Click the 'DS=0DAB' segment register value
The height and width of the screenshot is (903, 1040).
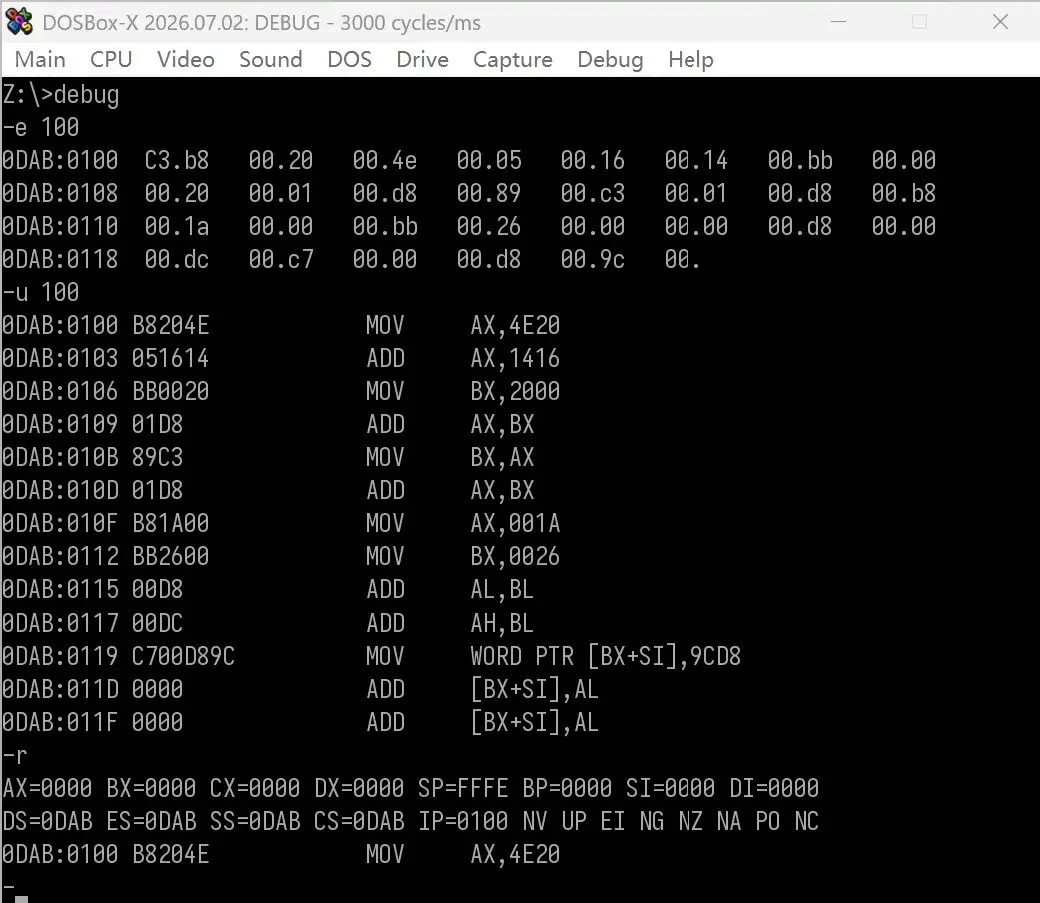(47, 821)
